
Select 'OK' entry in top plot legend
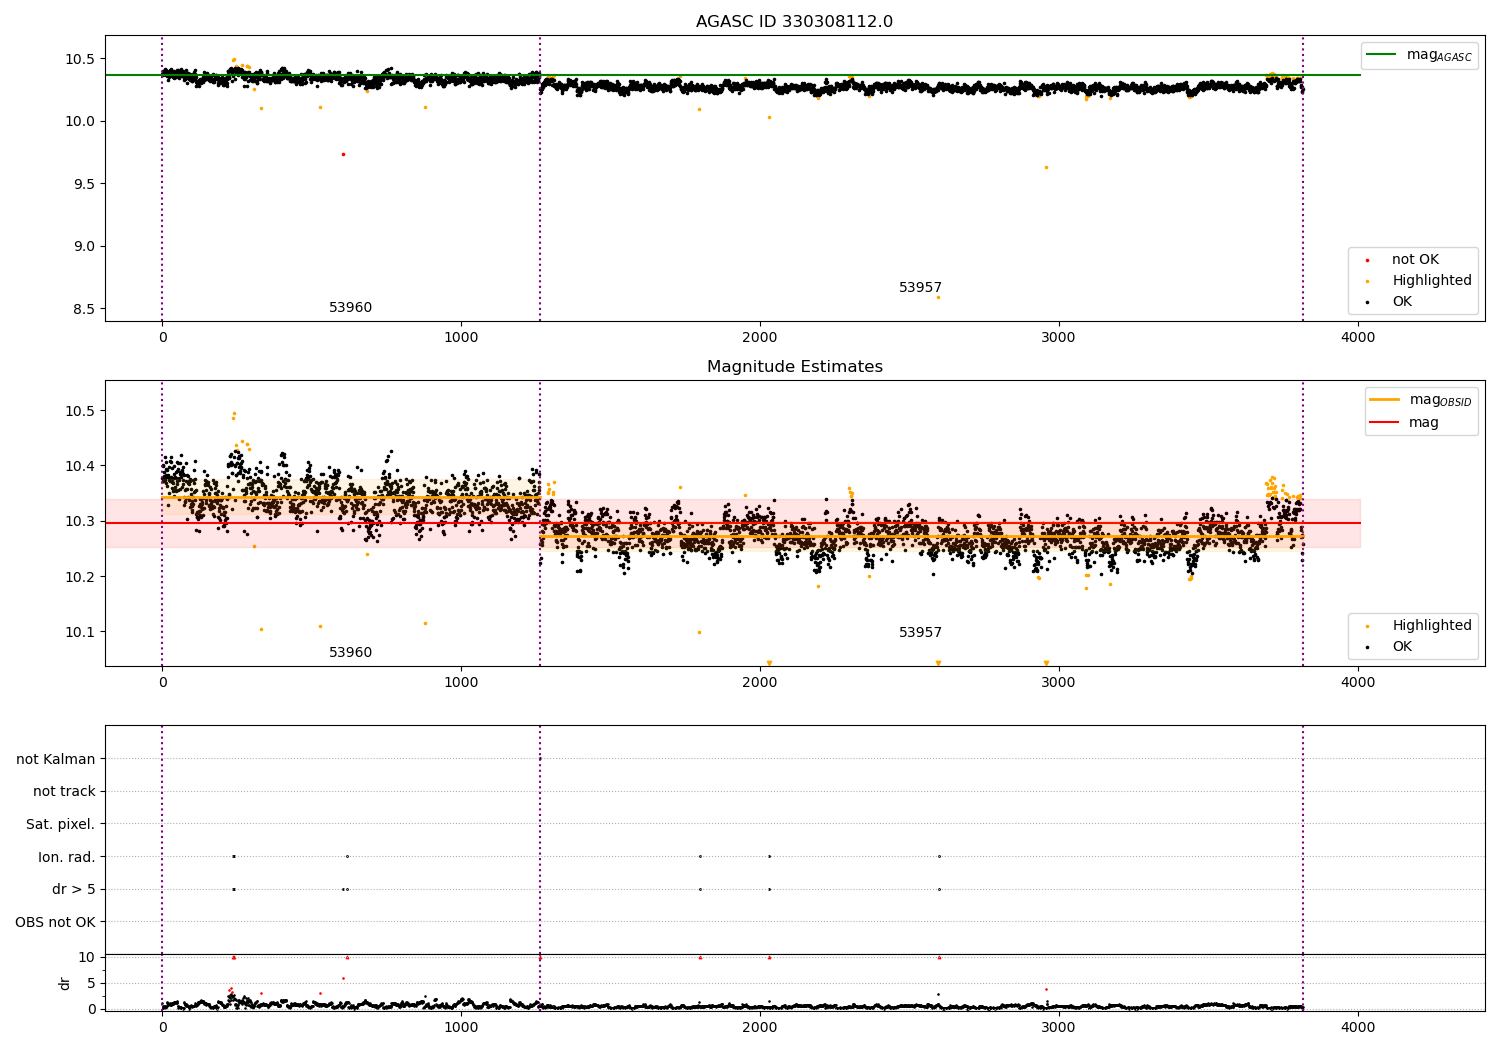coord(1402,302)
